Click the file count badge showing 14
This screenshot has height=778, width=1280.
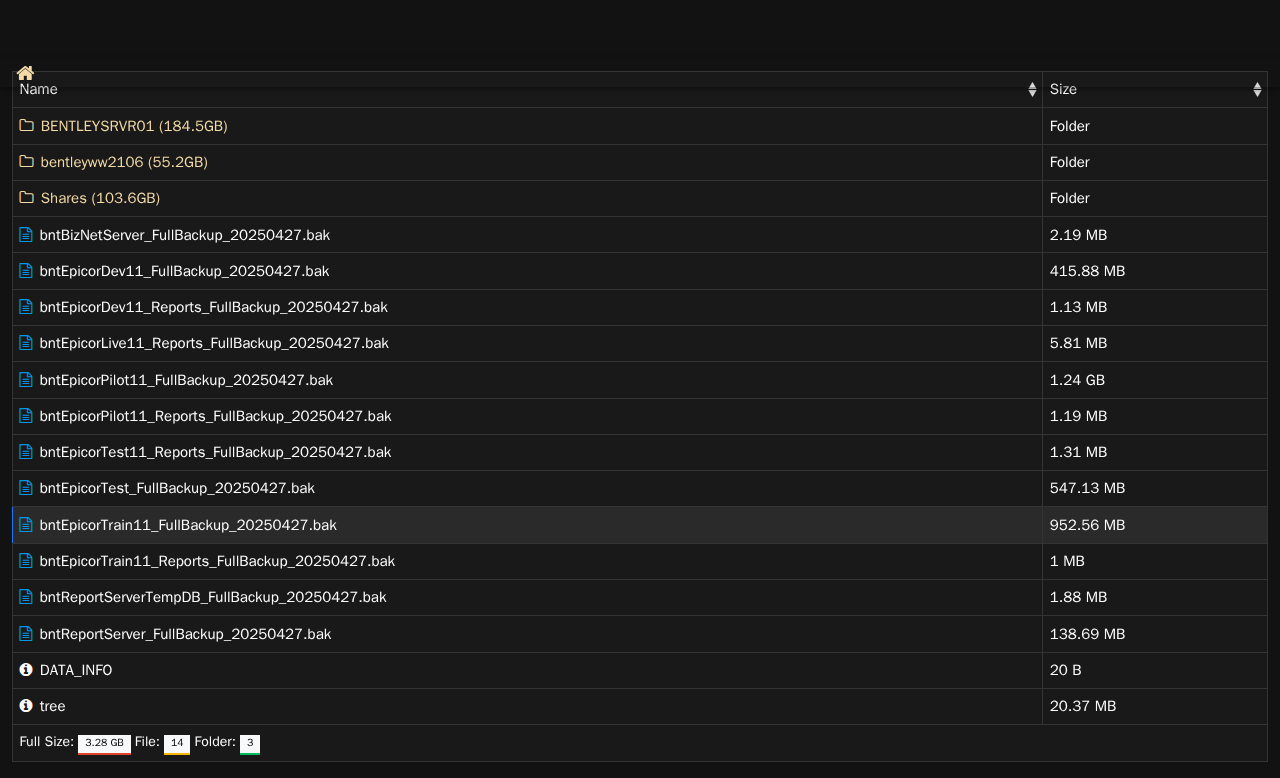177,744
